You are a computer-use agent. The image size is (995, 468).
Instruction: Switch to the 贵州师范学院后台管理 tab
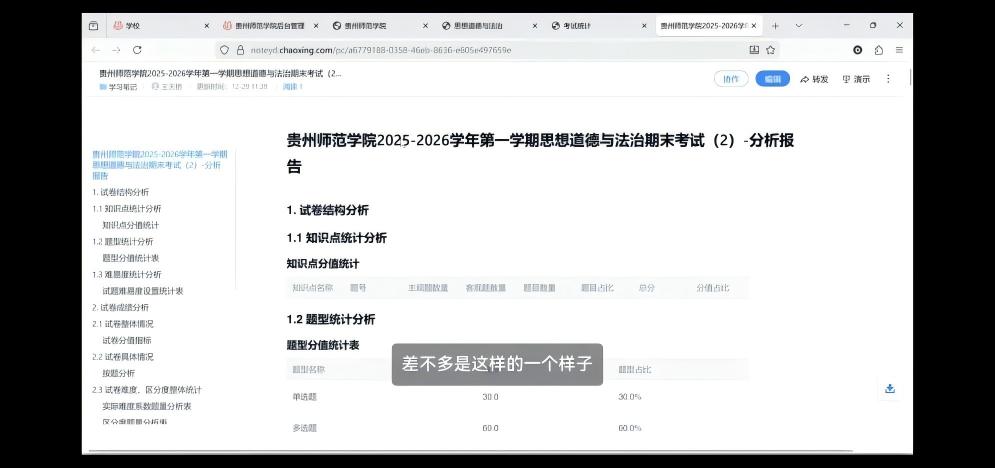pyautogui.click(x=268, y=26)
